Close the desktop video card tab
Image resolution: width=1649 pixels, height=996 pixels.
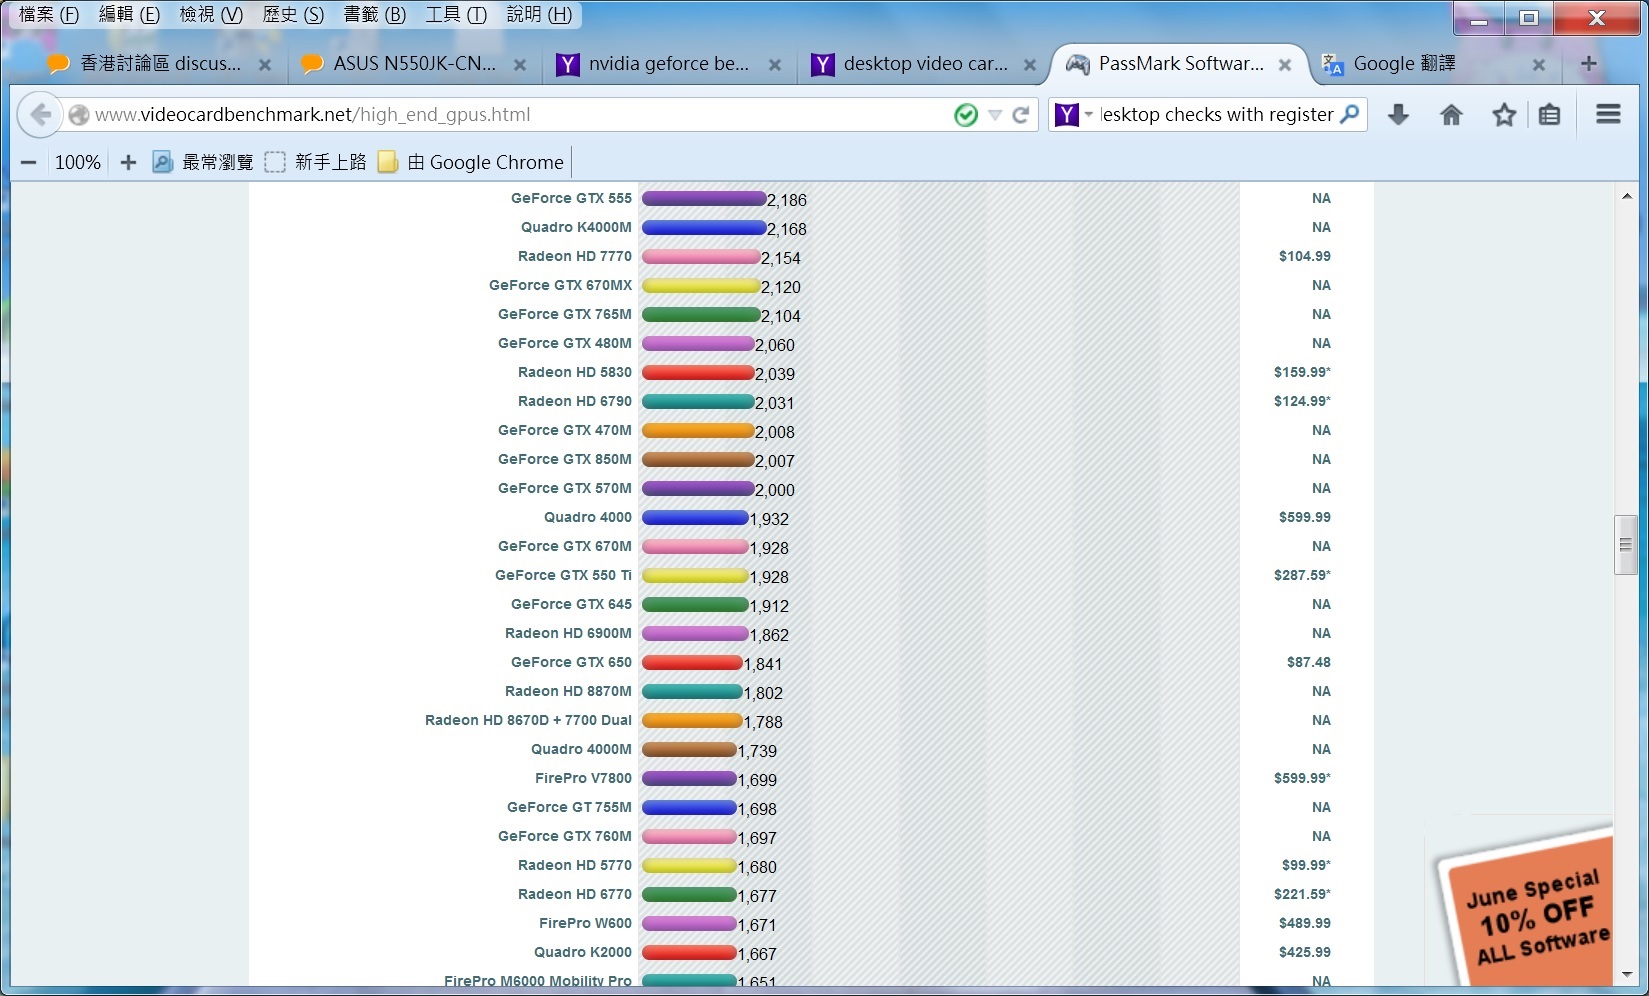[x=1030, y=65]
